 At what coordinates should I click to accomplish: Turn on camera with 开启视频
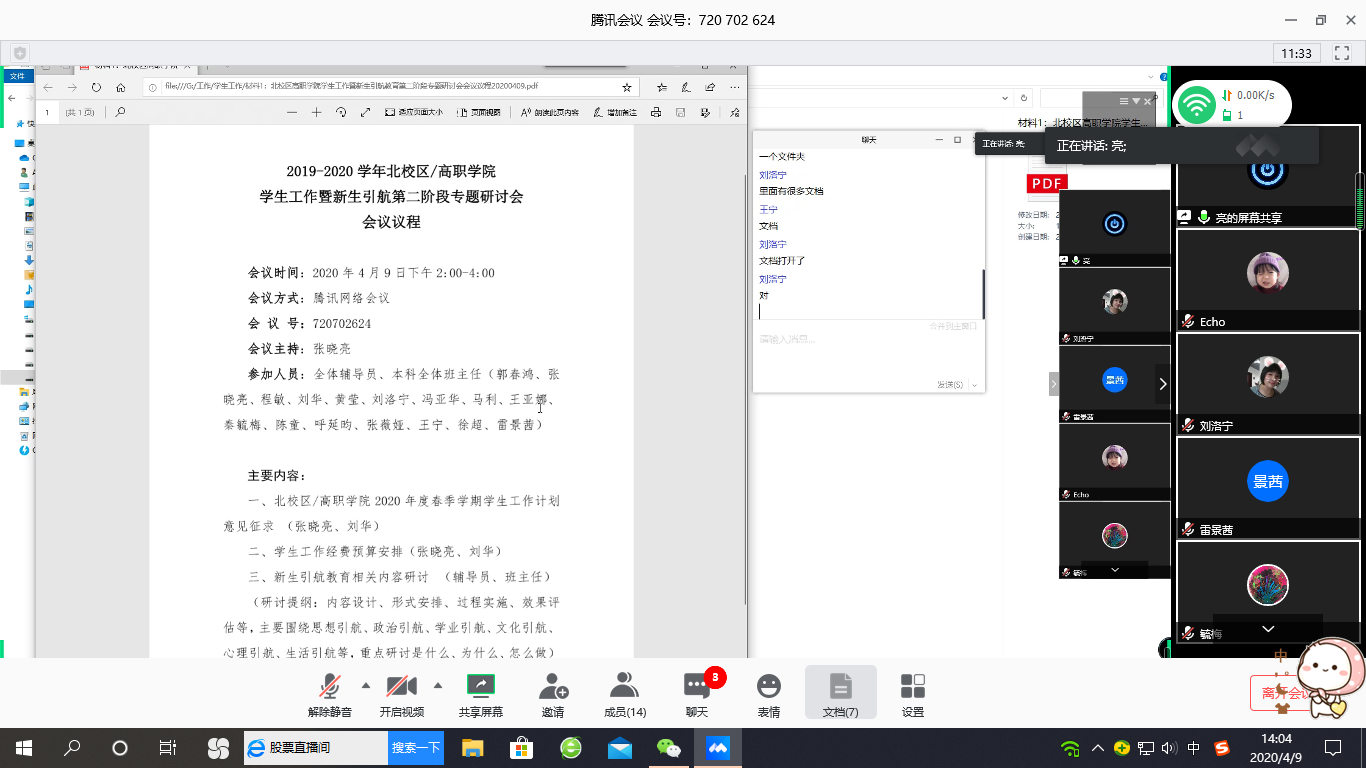(x=401, y=694)
